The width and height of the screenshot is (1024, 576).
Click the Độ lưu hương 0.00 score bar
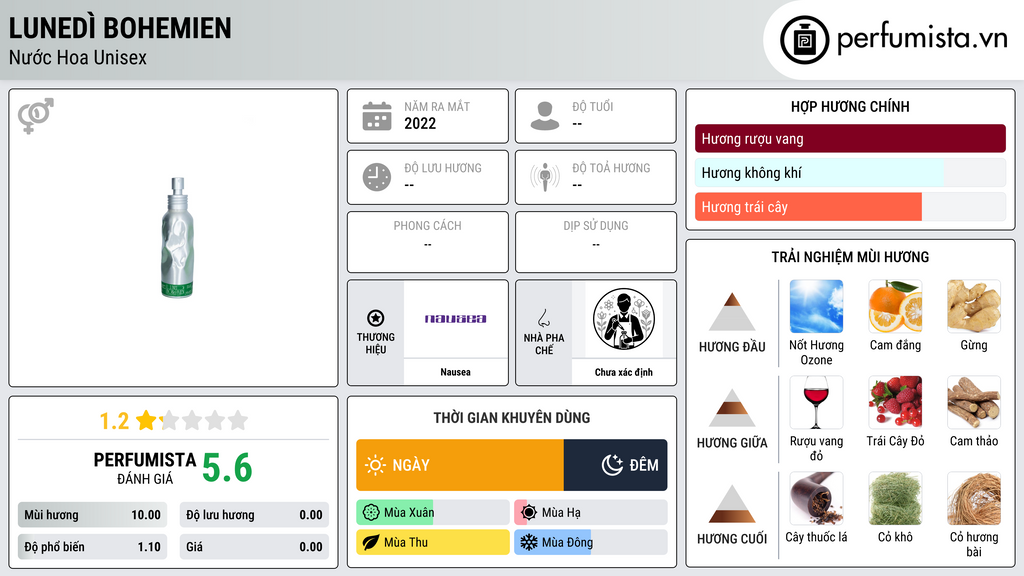(254, 515)
